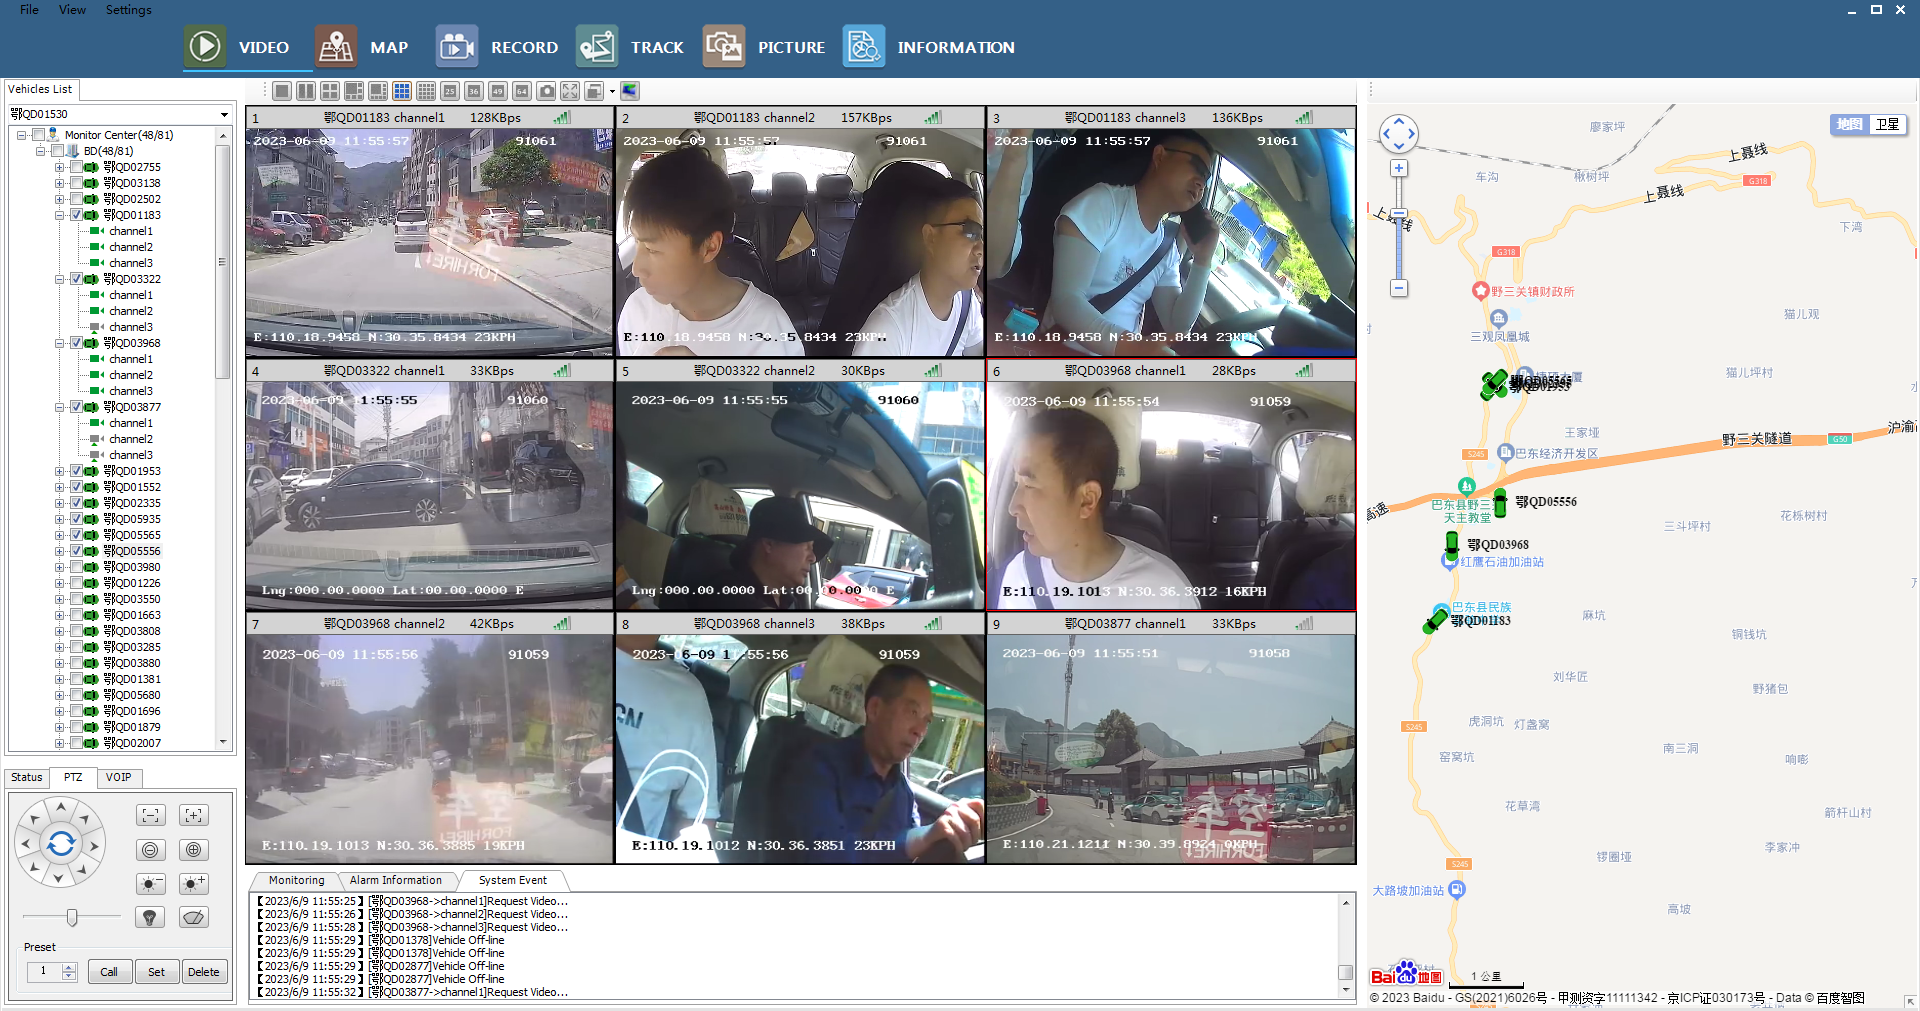The image size is (1920, 1011).
Task: Uncheck vehicle 鄂QD01183 in the tree
Action: point(77,215)
